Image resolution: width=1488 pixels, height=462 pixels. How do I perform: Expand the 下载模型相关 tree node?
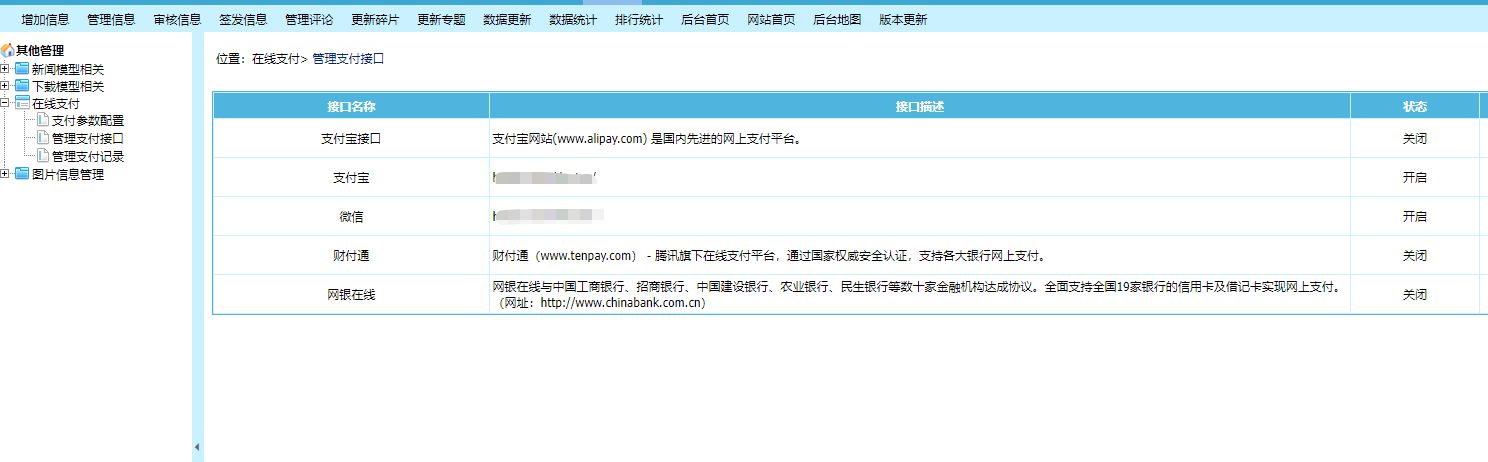(x=5, y=87)
